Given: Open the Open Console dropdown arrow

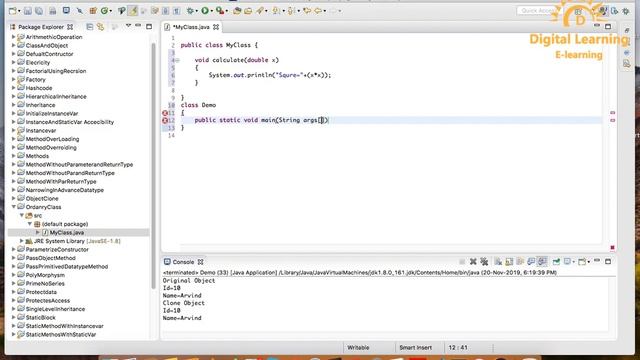Looking at the screenshot, I should click(x=588, y=262).
